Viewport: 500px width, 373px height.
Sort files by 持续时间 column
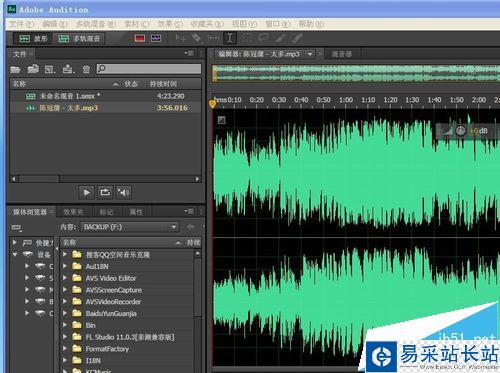pyautogui.click(x=163, y=84)
